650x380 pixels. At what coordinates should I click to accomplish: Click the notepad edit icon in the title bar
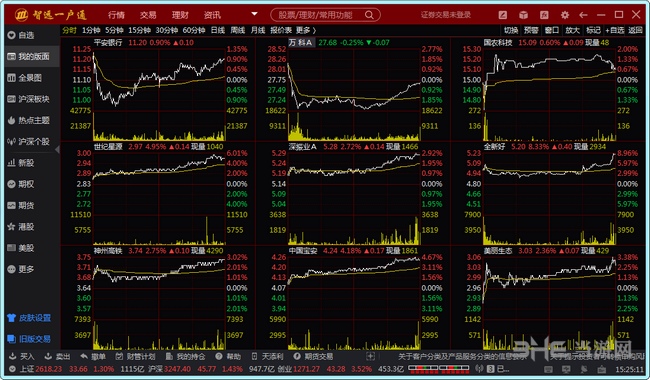tap(502, 15)
